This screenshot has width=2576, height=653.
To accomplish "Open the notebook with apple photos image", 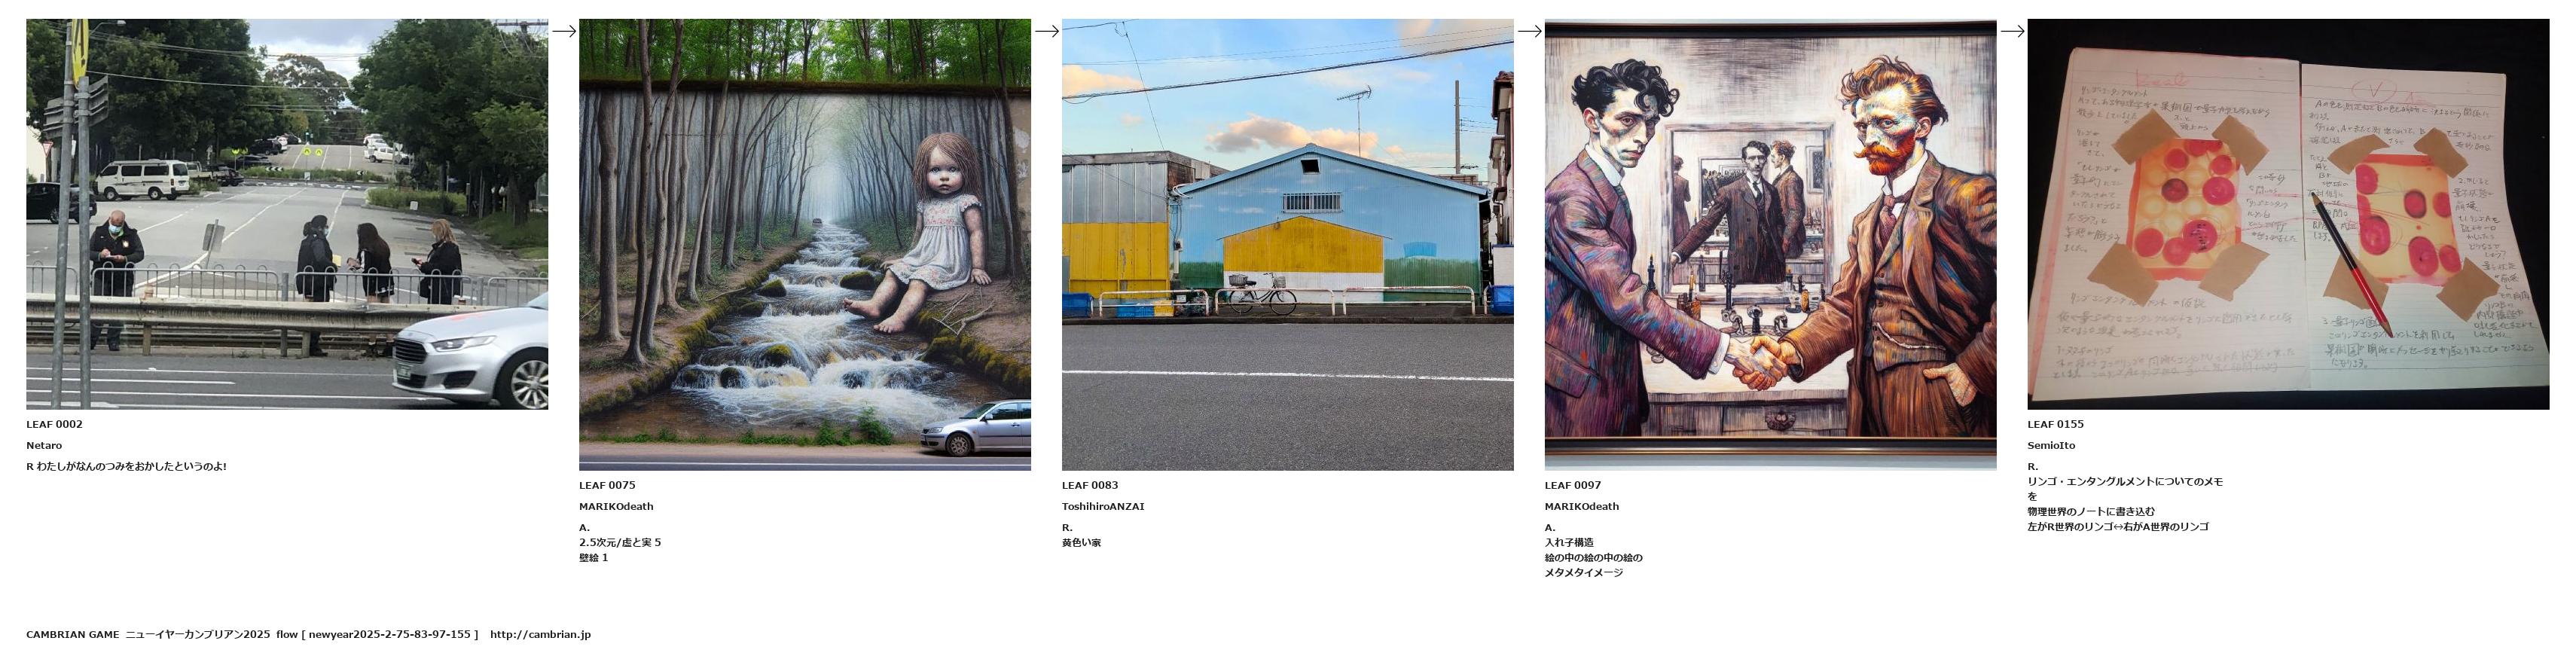I will click(2288, 214).
